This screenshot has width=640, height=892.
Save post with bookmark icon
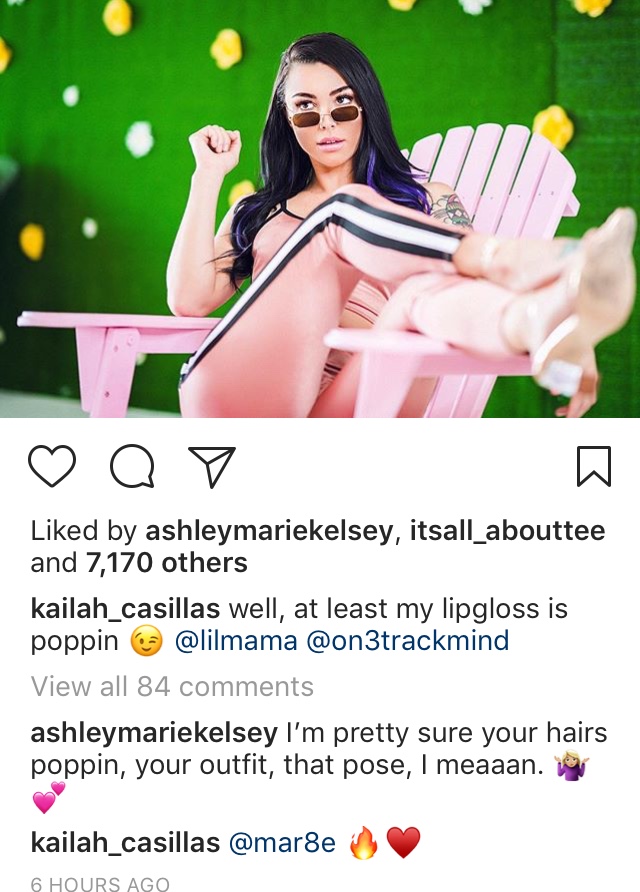594,466
